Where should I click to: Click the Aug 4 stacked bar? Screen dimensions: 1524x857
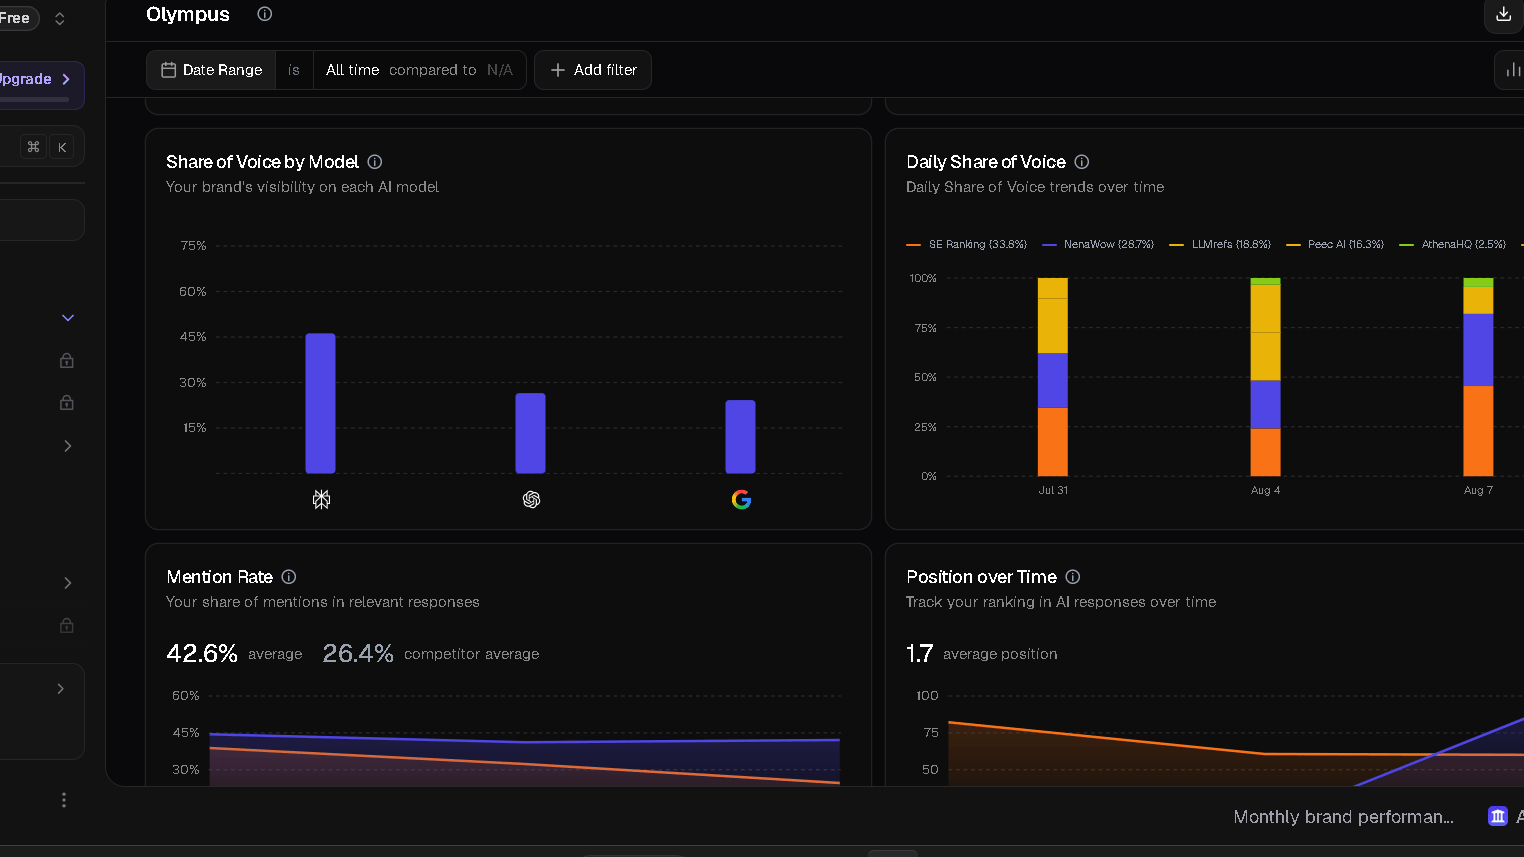pyautogui.click(x=1265, y=377)
